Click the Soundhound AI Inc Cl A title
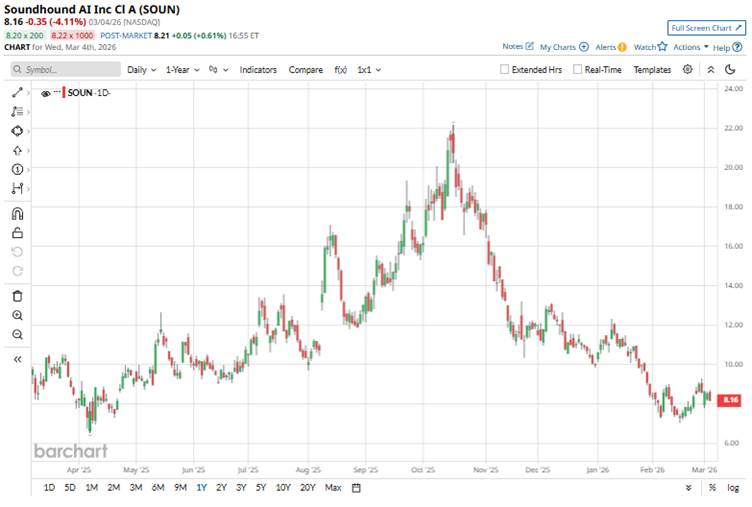 coord(92,9)
